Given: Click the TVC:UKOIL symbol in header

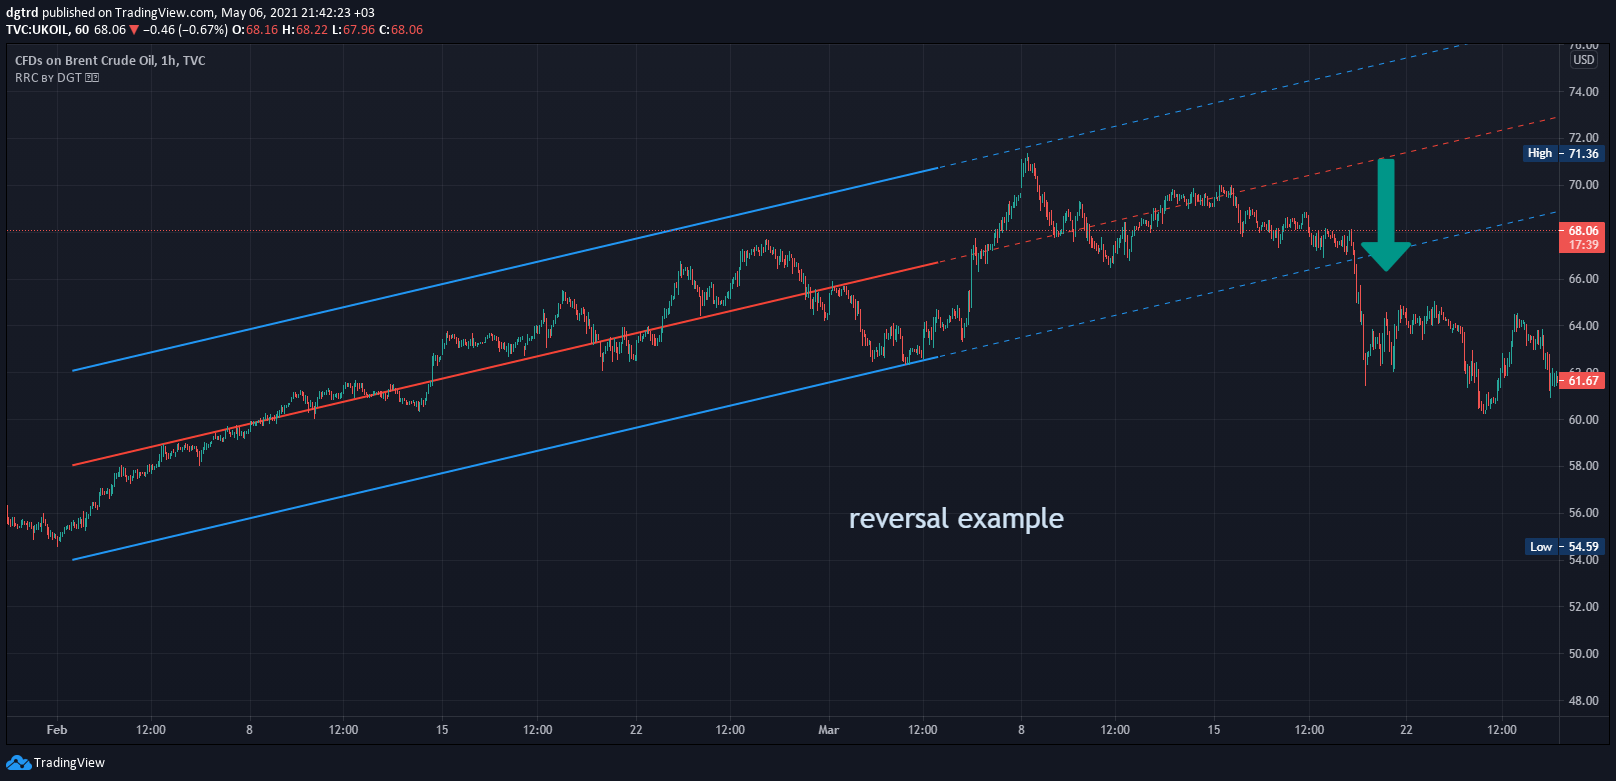Looking at the screenshot, I should tap(38, 30).
